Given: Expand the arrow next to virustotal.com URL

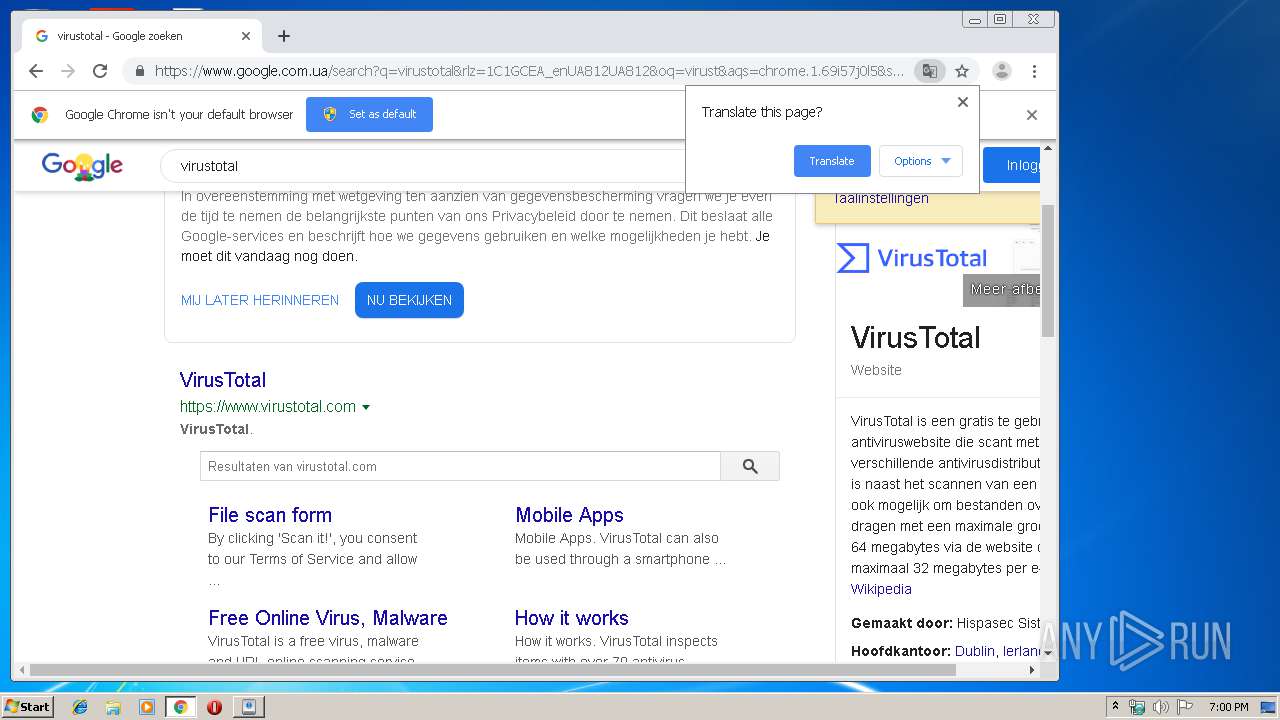Looking at the screenshot, I should click(366, 407).
